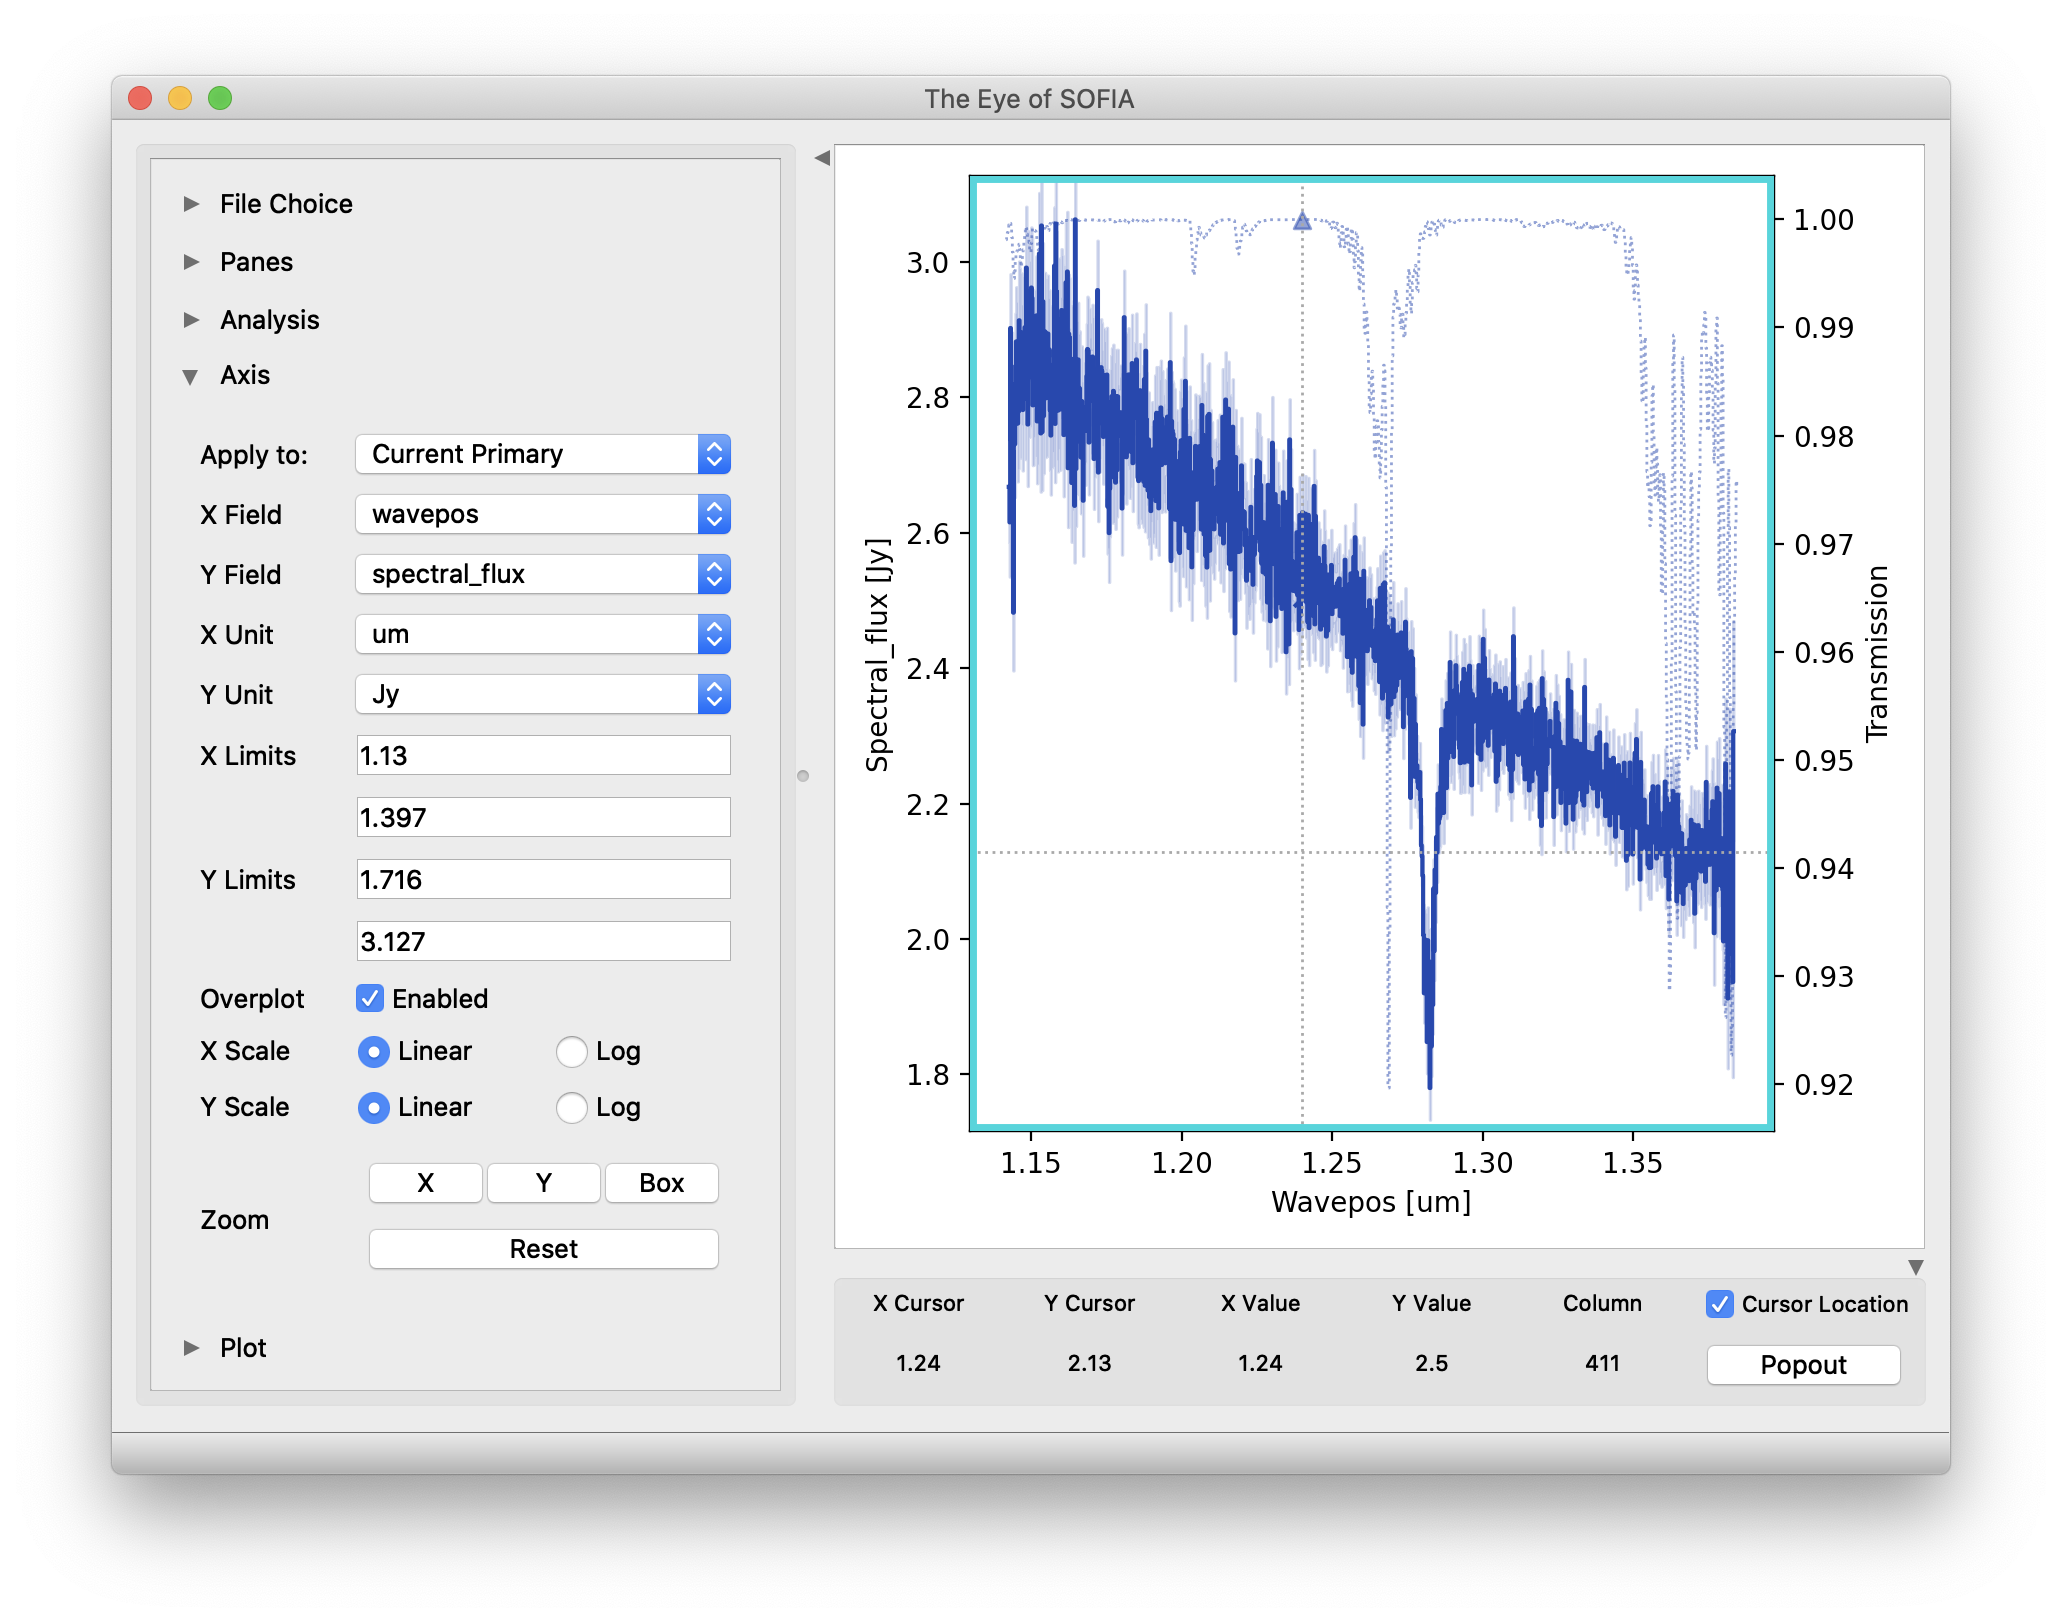The image size is (2062, 1622).
Task: Collapse the cursor location bar via down arrow
Action: 1918,1267
